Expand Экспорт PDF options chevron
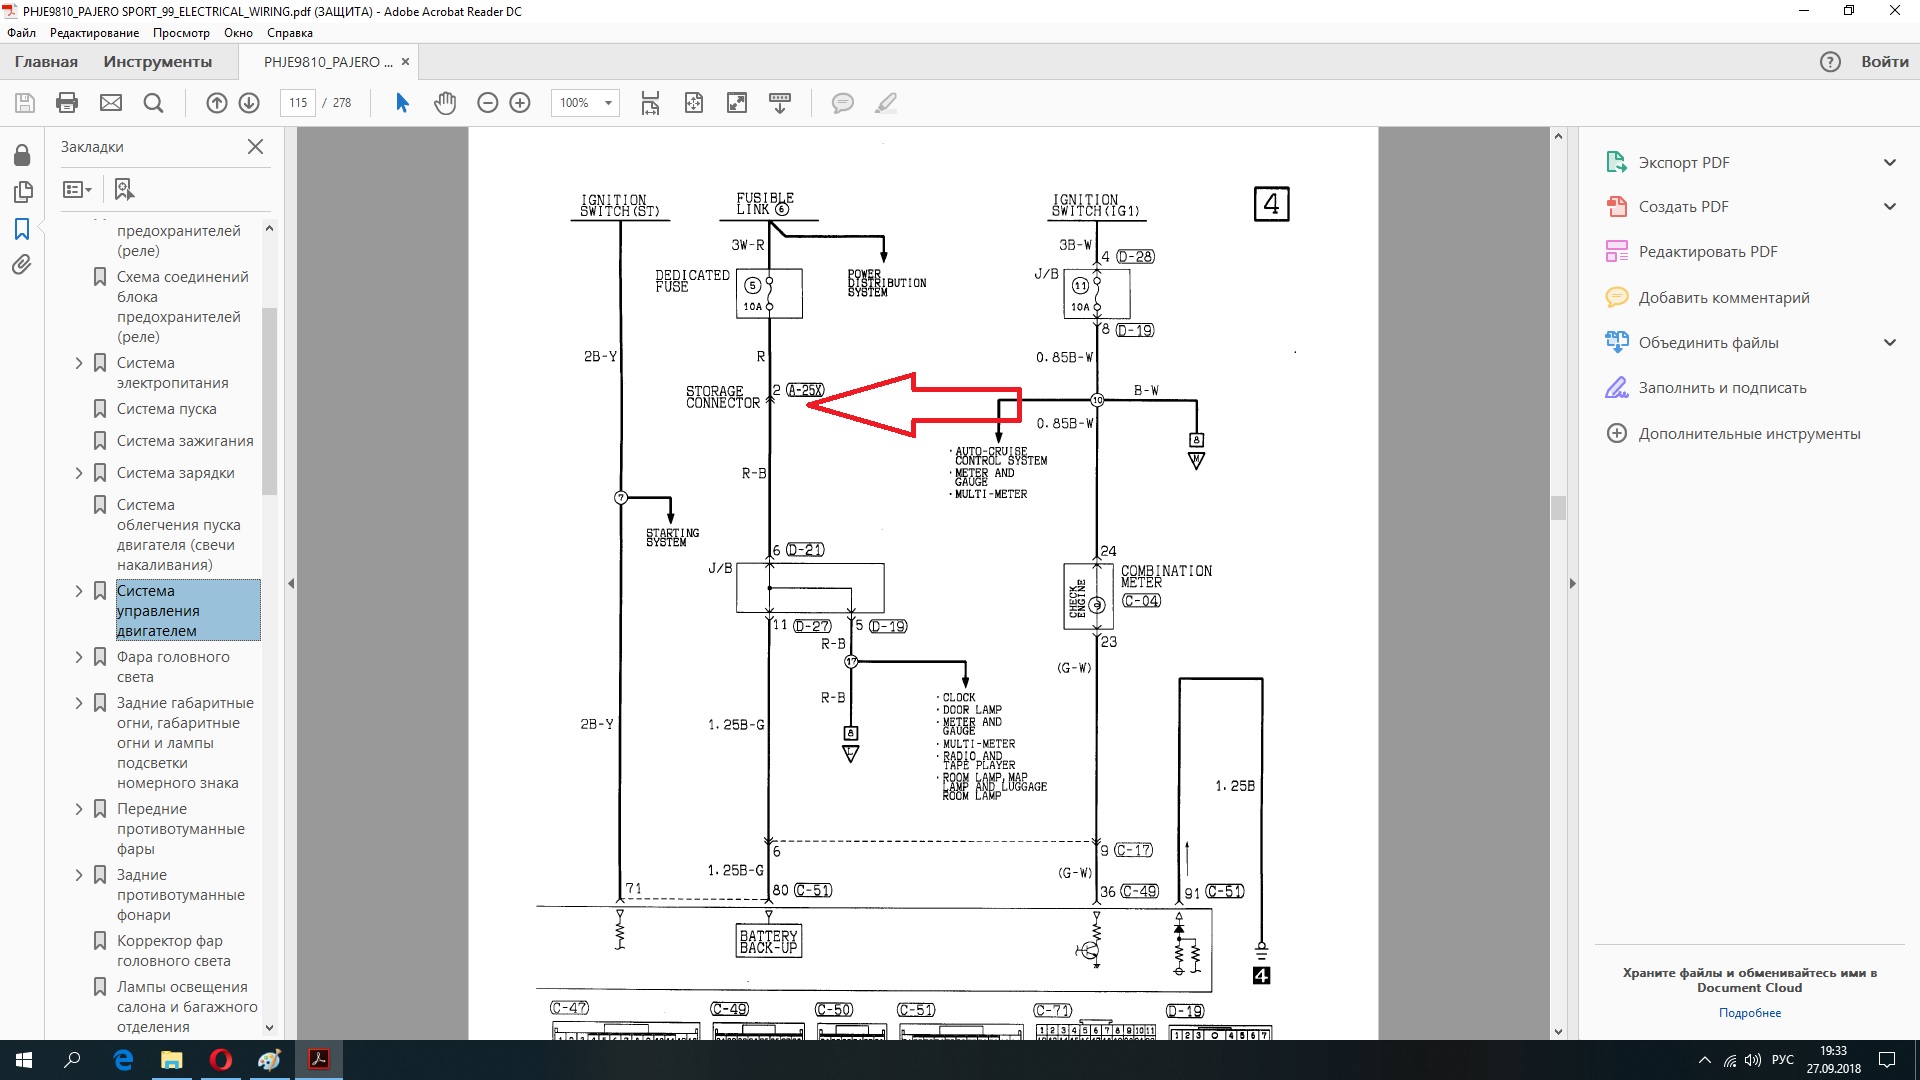Image resolution: width=1920 pixels, height=1080 pixels. point(1889,162)
